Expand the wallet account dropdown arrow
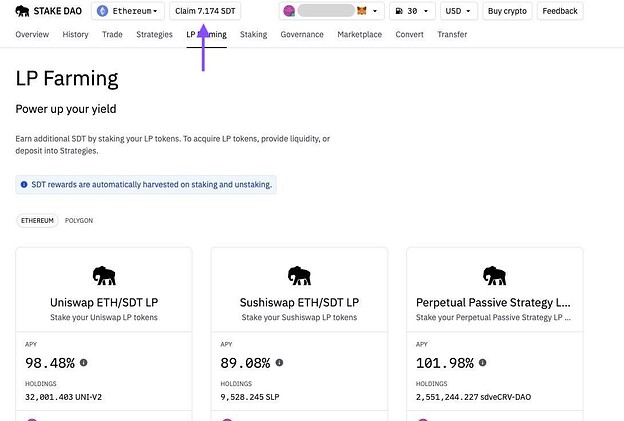The width and height of the screenshot is (624, 421). [374, 11]
